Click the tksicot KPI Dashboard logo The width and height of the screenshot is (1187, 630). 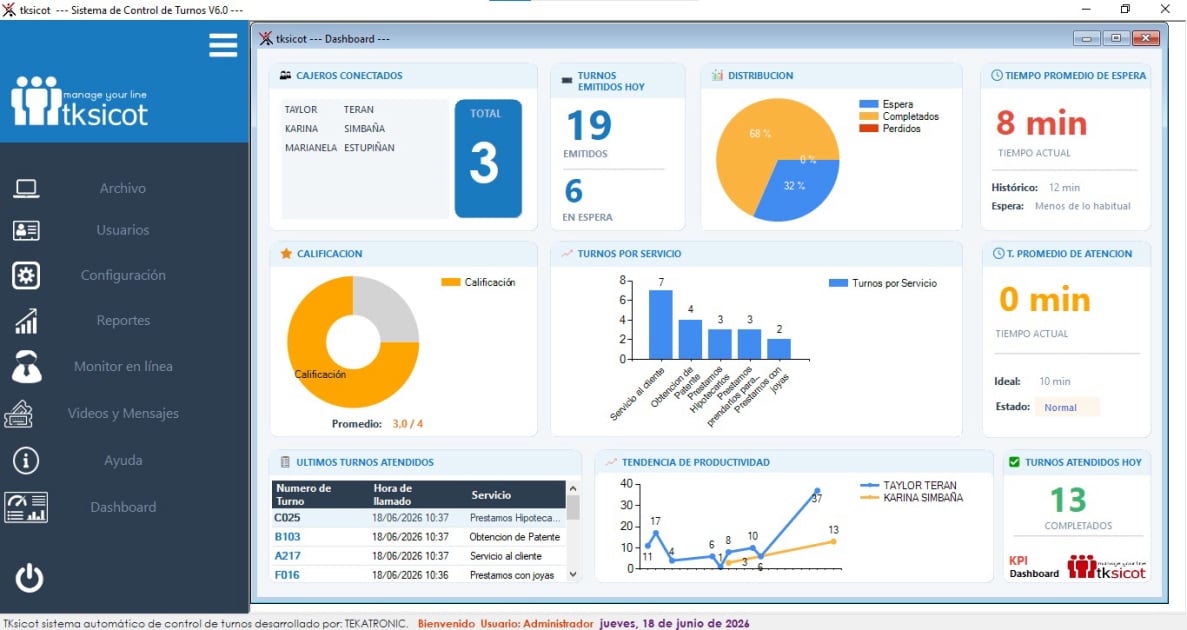(x=1107, y=566)
